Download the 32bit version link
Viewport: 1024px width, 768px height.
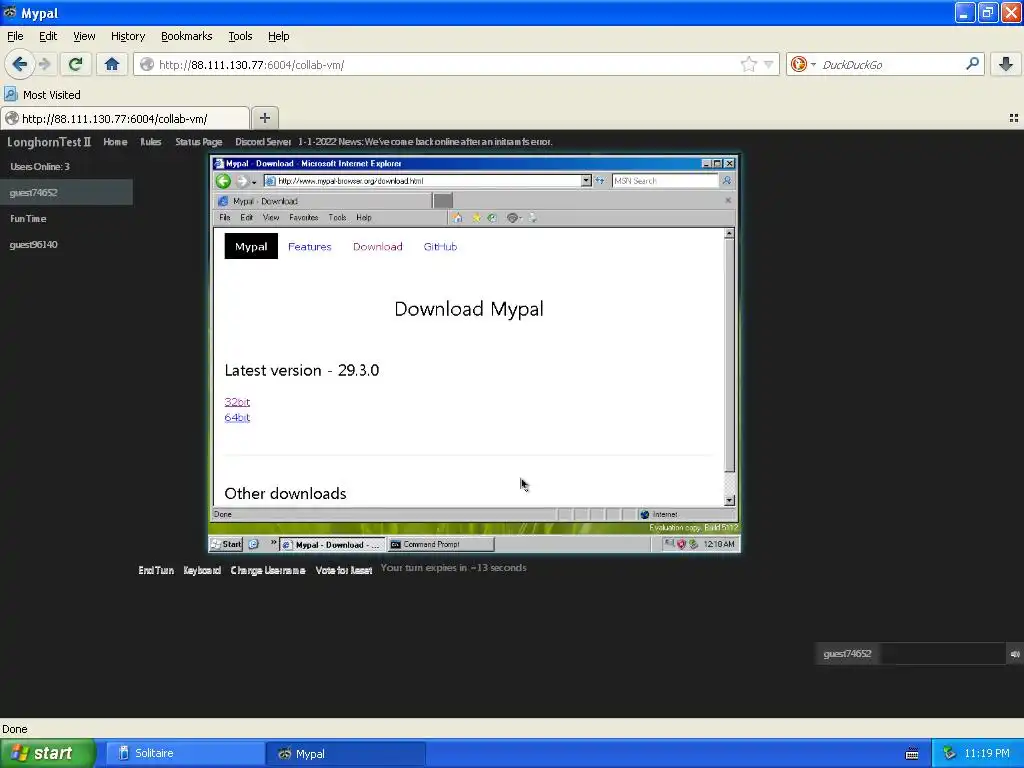[x=237, y=402]
